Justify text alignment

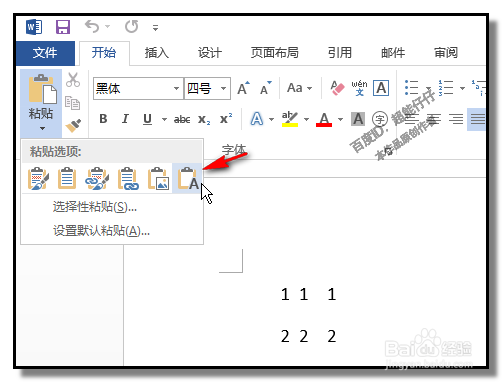coord(477,119)
